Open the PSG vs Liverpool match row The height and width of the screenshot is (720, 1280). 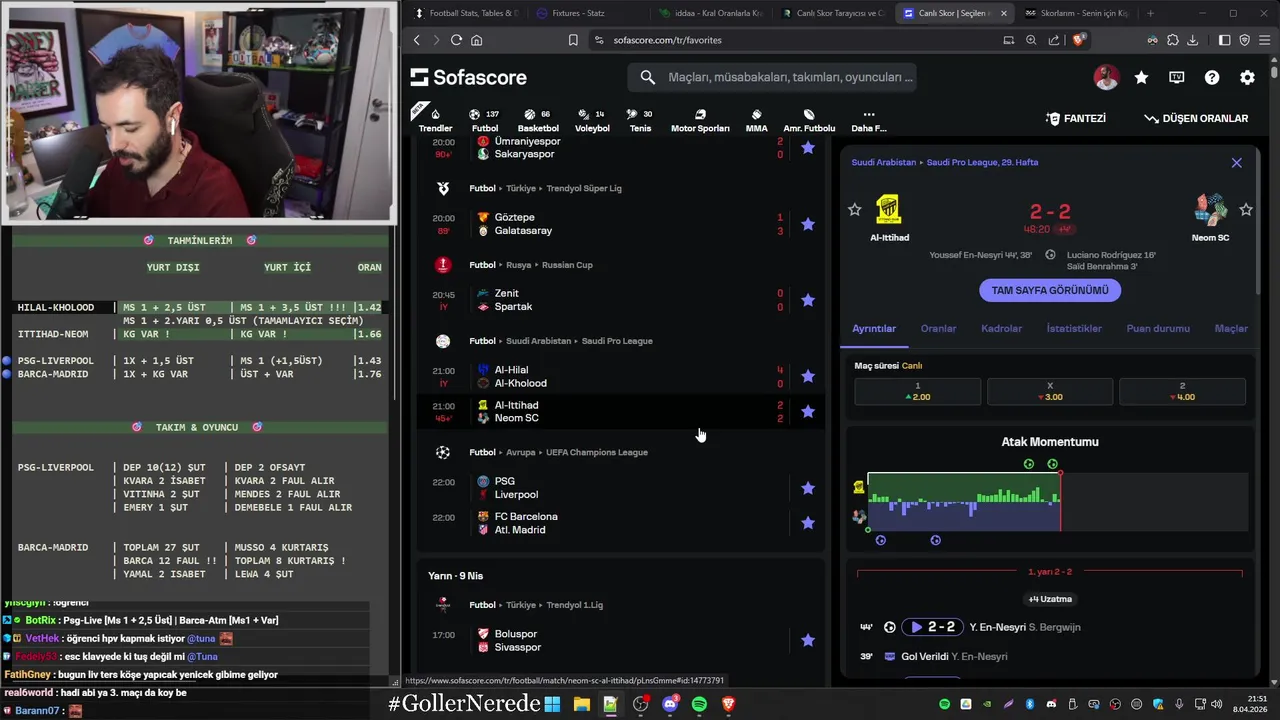coord(620,488)
